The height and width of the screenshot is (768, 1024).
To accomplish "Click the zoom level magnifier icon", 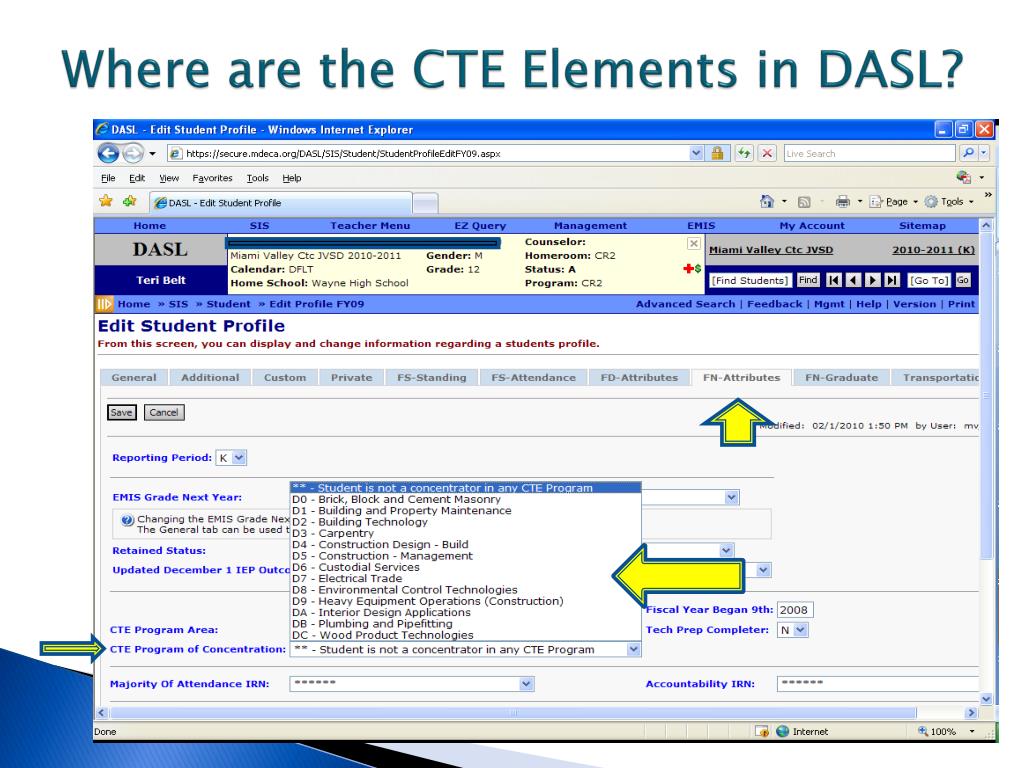I will 923,731.
